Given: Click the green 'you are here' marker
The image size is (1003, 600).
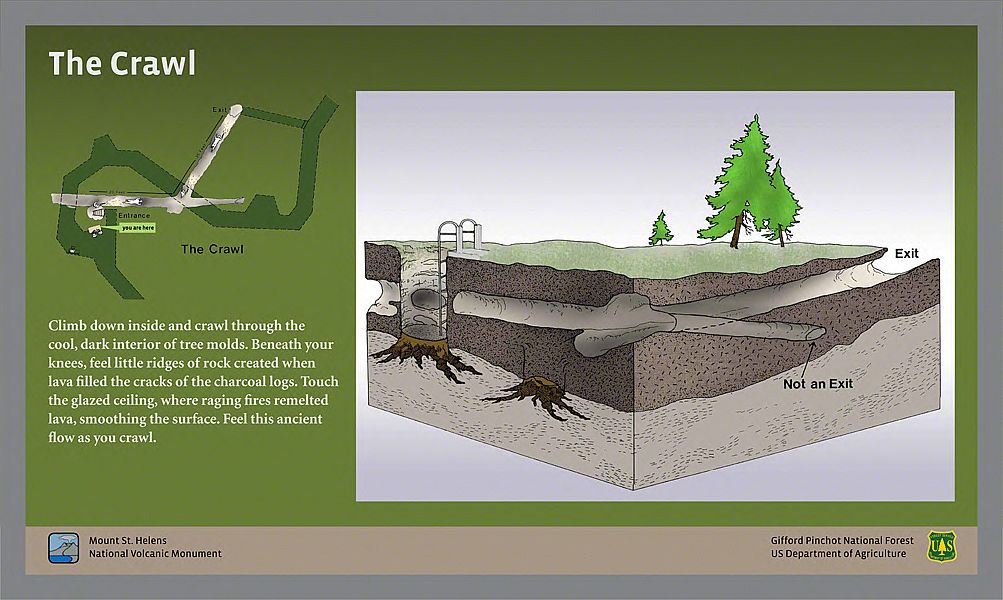Looking at the screenshot, I should [x=137, y=228].
